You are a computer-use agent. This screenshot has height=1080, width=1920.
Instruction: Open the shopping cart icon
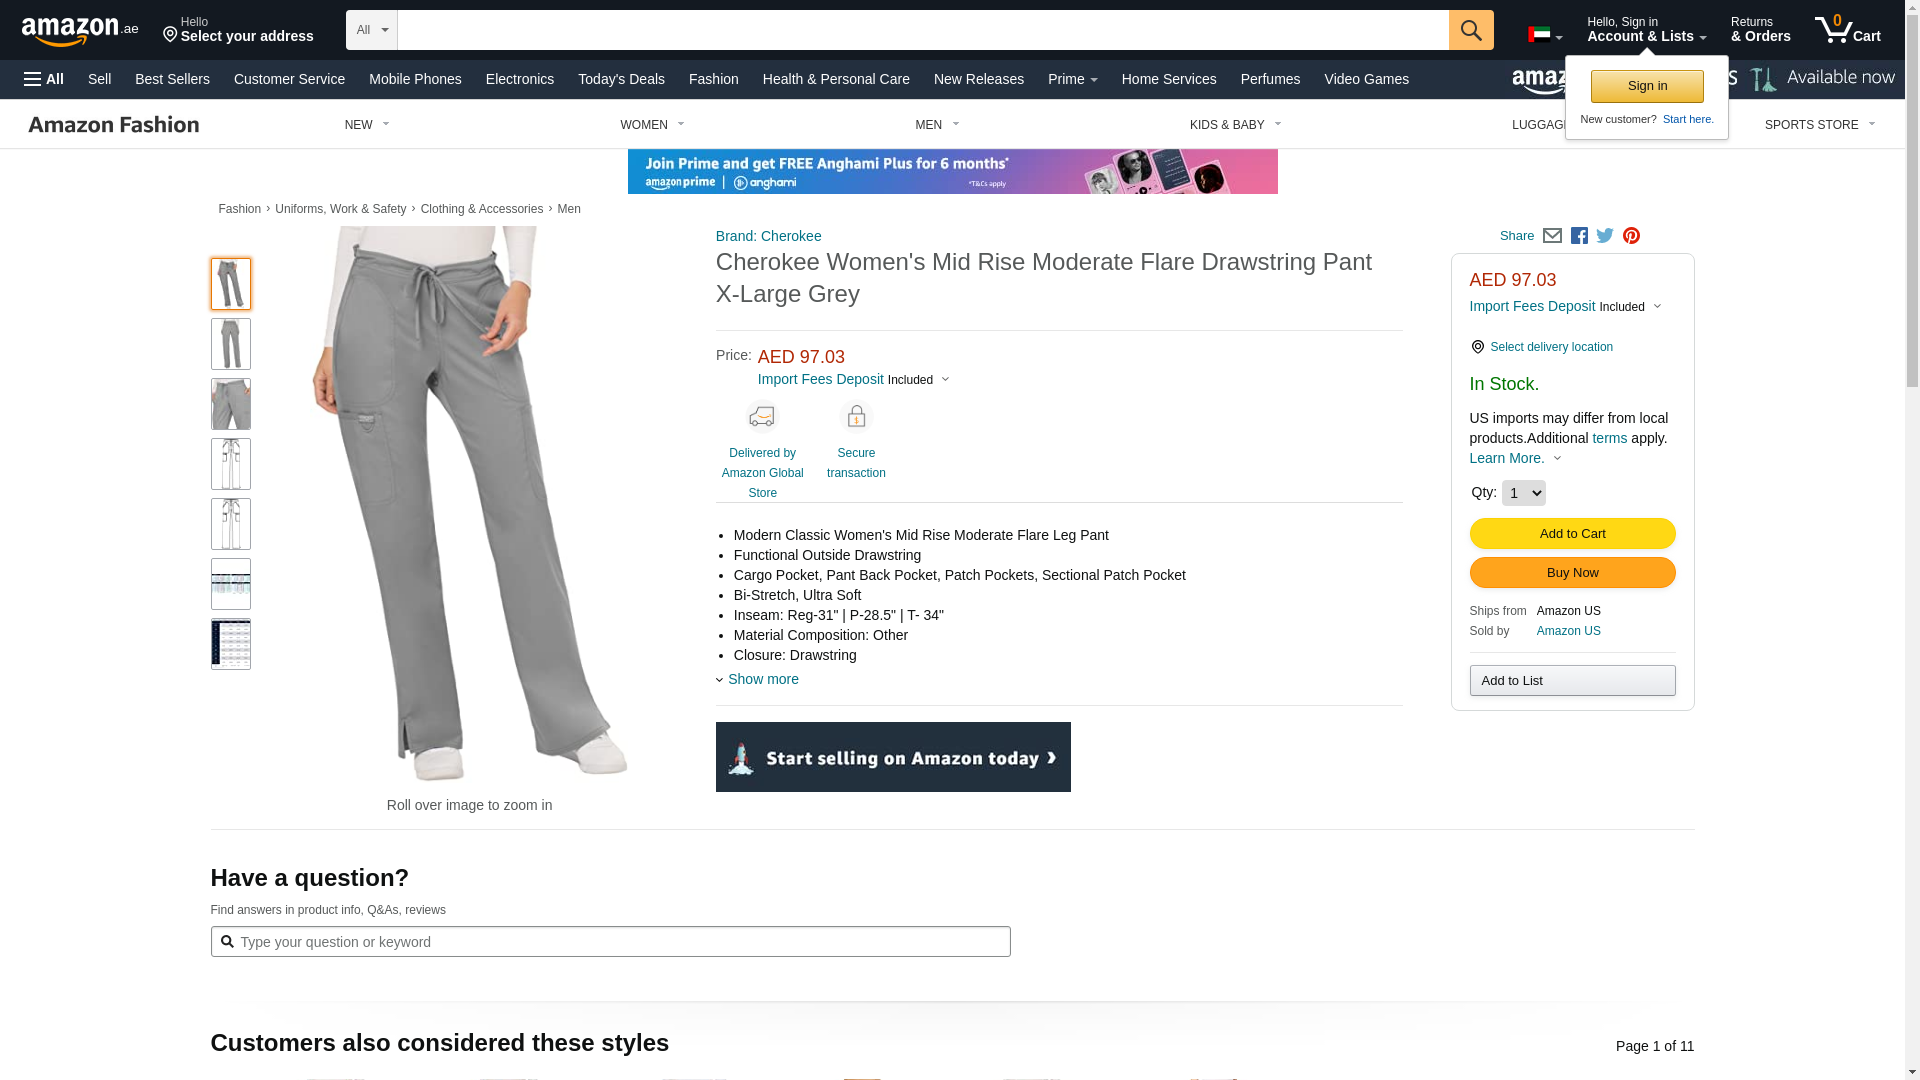click(x=1847, y=30)
